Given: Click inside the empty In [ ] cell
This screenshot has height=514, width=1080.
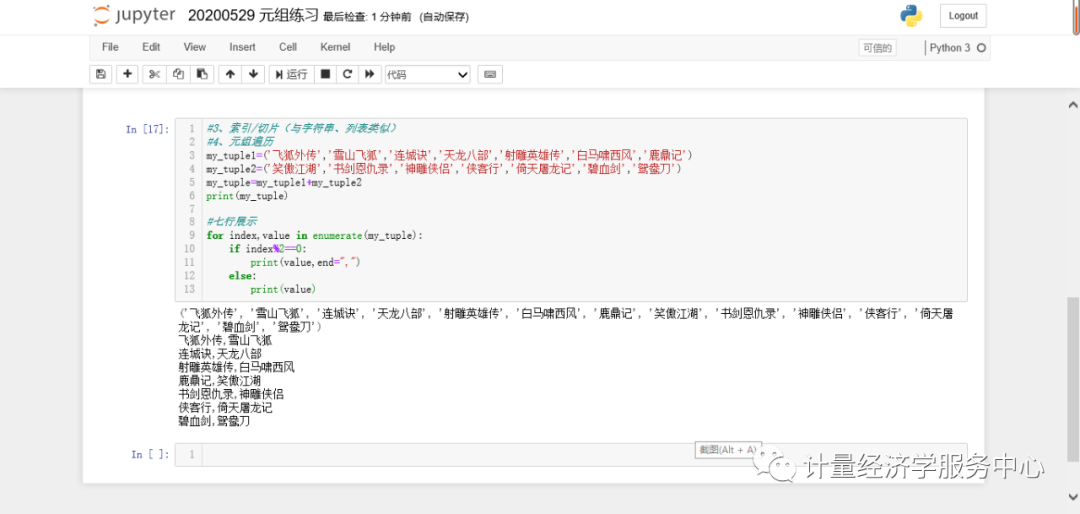Looking at the screenshot, I should point(584,455).
